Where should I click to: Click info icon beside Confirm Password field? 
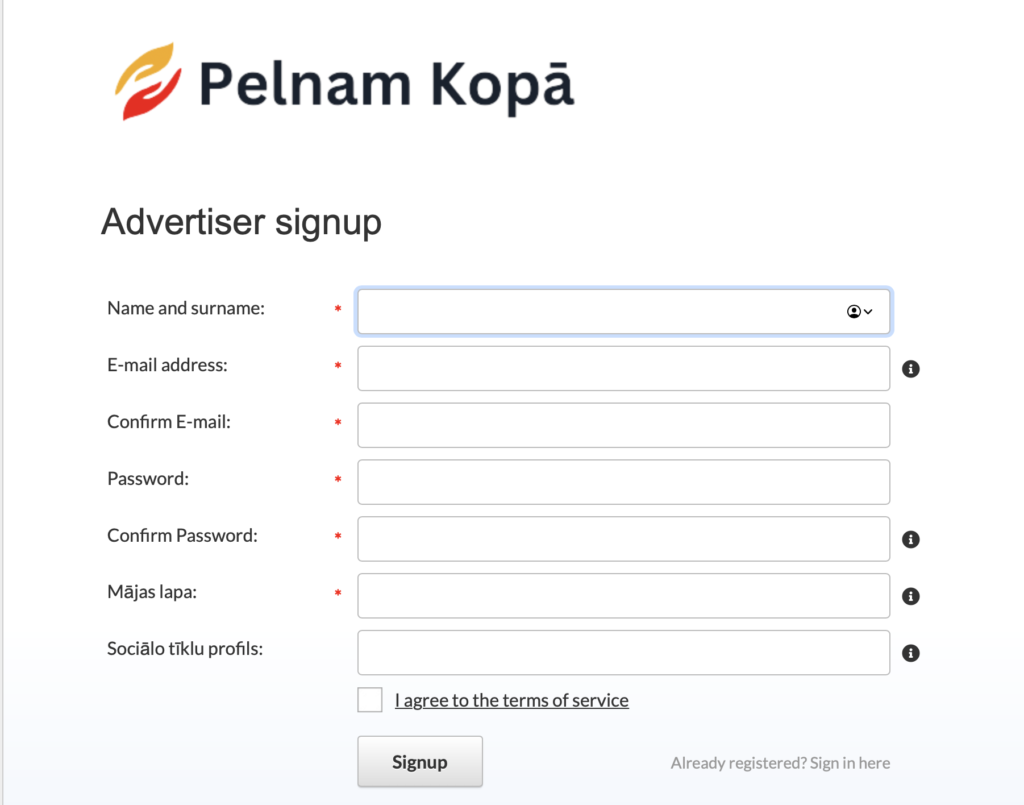coord(910,540)
